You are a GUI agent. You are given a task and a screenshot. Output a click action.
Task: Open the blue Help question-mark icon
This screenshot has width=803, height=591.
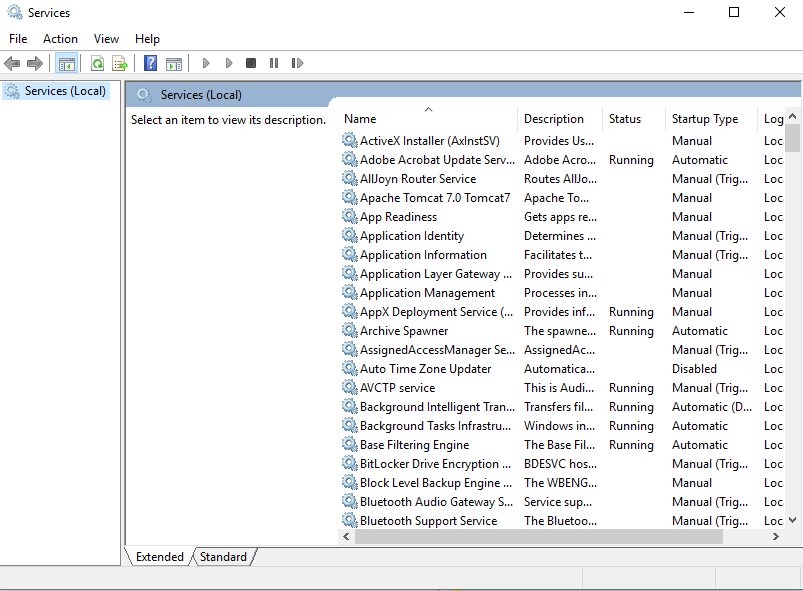[151, 63]
